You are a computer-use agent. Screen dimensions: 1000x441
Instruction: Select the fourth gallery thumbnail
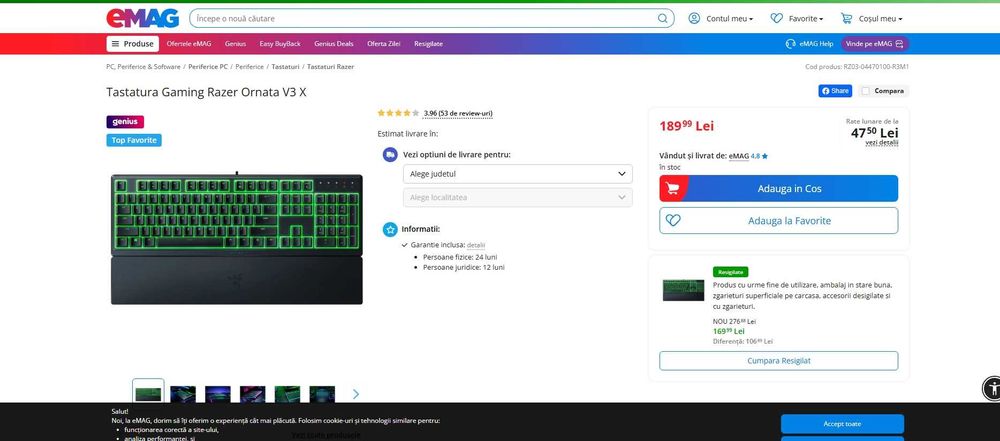[253, 394]
